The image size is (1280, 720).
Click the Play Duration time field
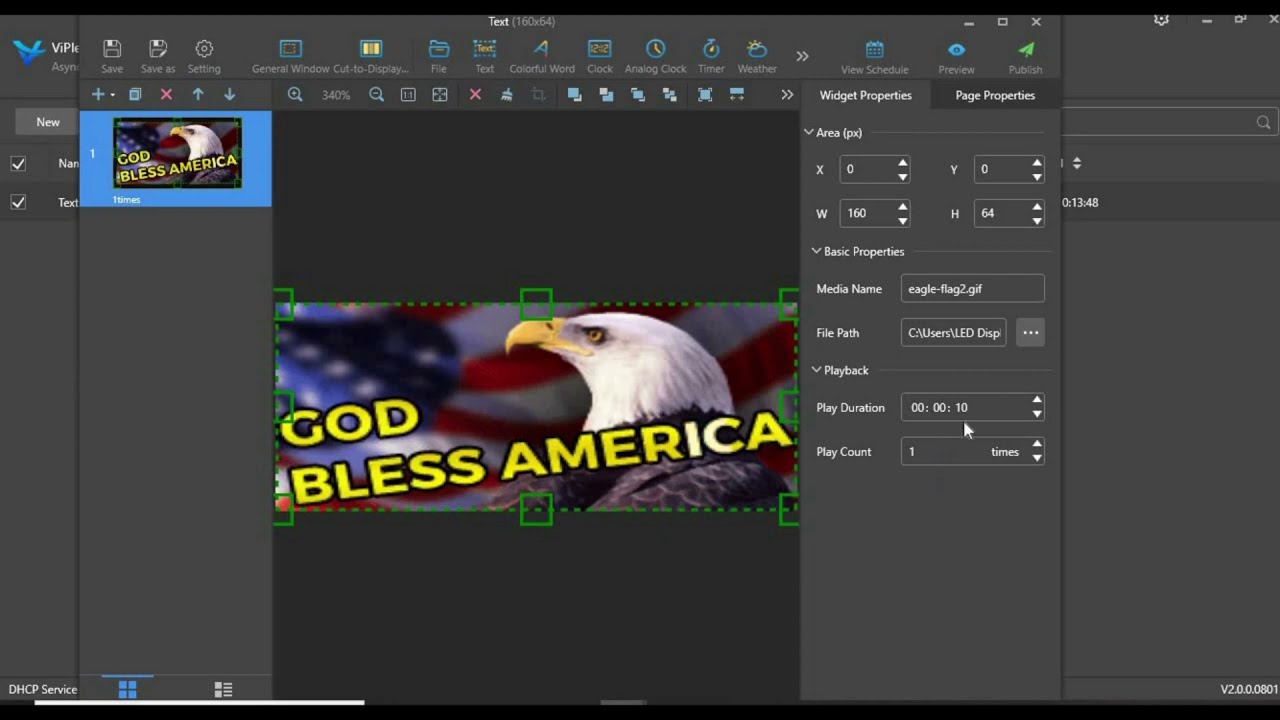tap(966, 408)
